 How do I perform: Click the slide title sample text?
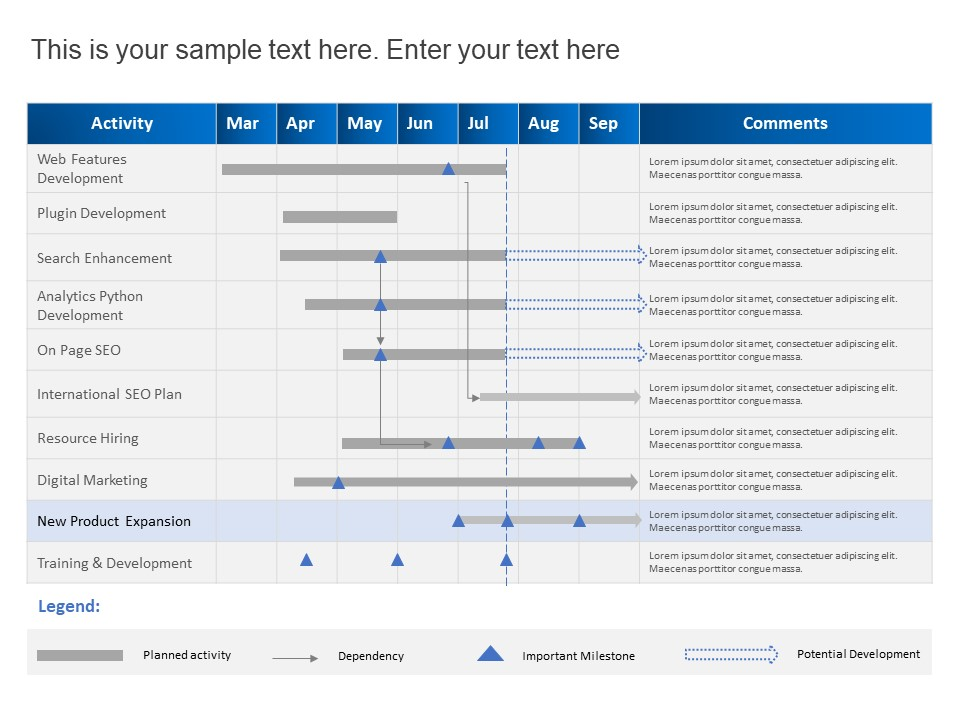click(325, 50)
